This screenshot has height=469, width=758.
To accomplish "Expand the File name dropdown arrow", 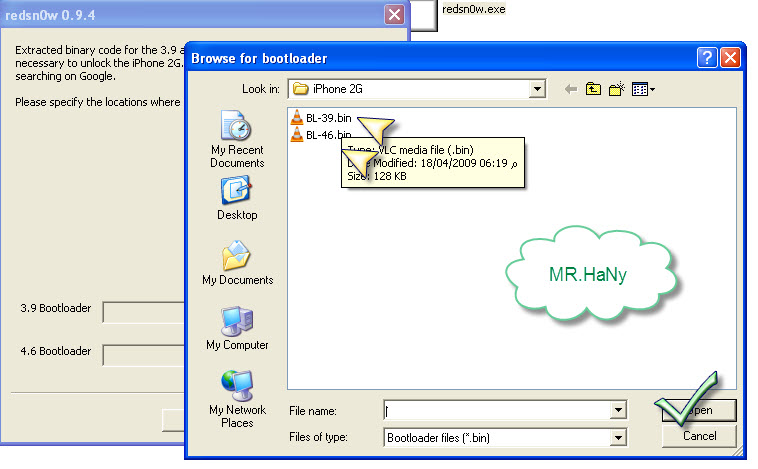I will pyautogui.click(x=618, y=410).
